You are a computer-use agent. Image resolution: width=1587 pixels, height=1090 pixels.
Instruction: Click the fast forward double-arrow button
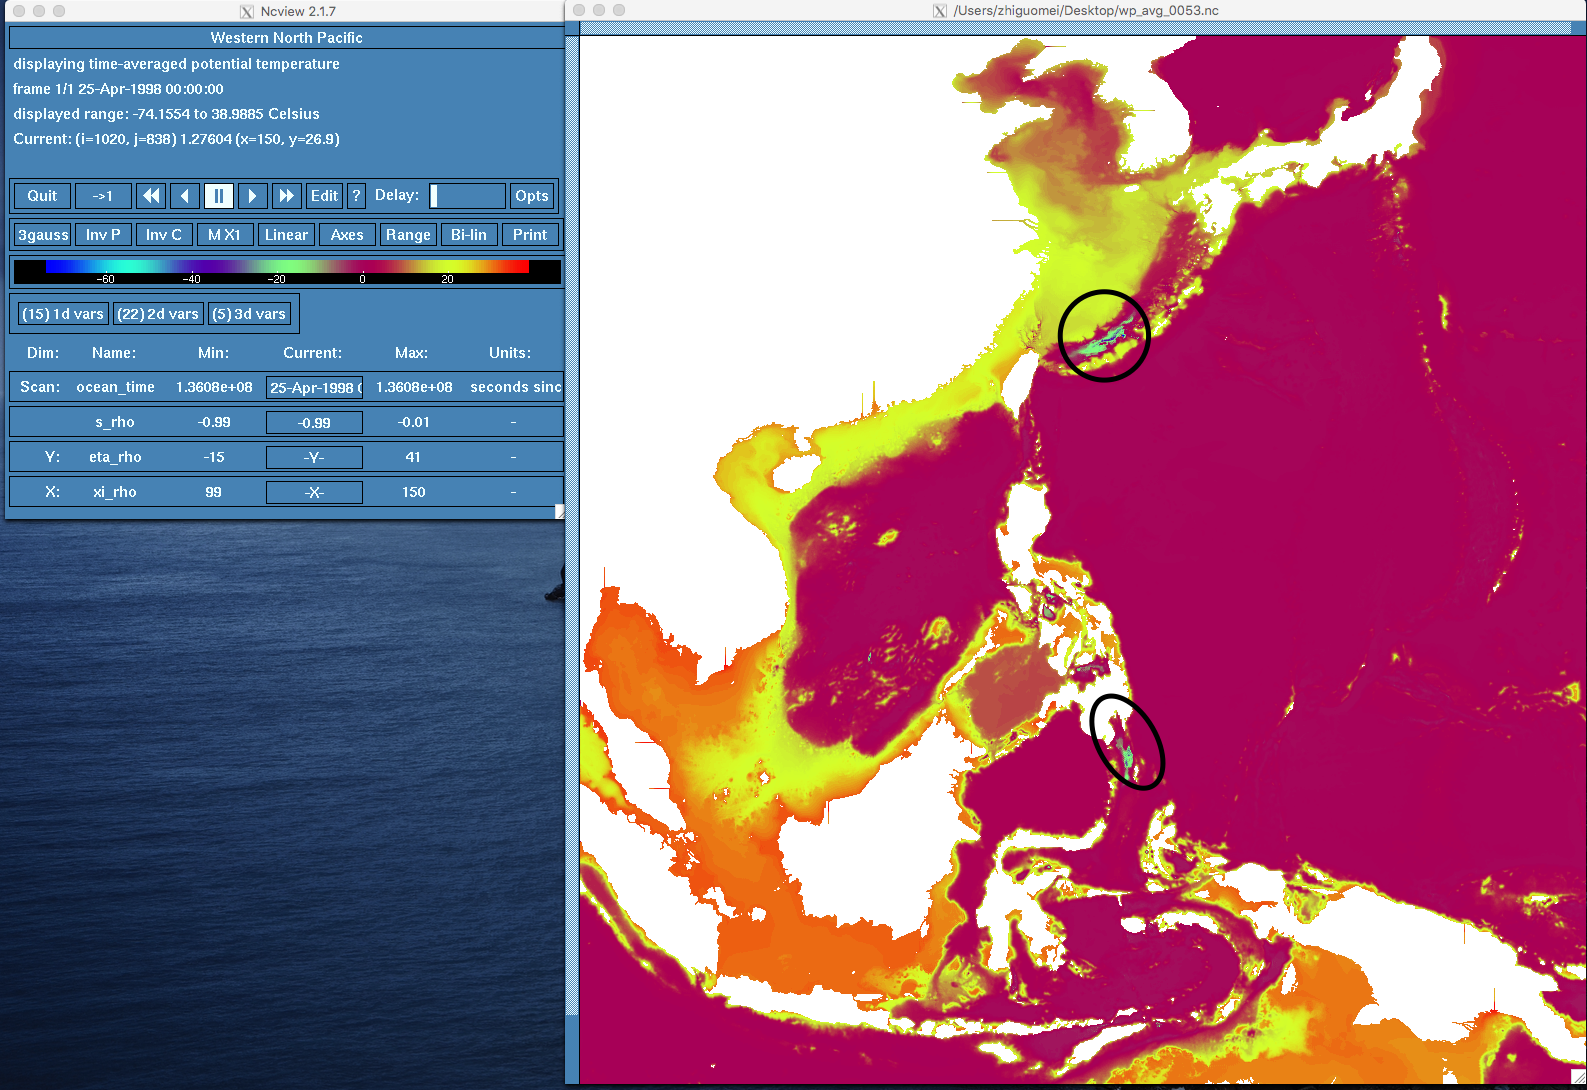point(286,196)
